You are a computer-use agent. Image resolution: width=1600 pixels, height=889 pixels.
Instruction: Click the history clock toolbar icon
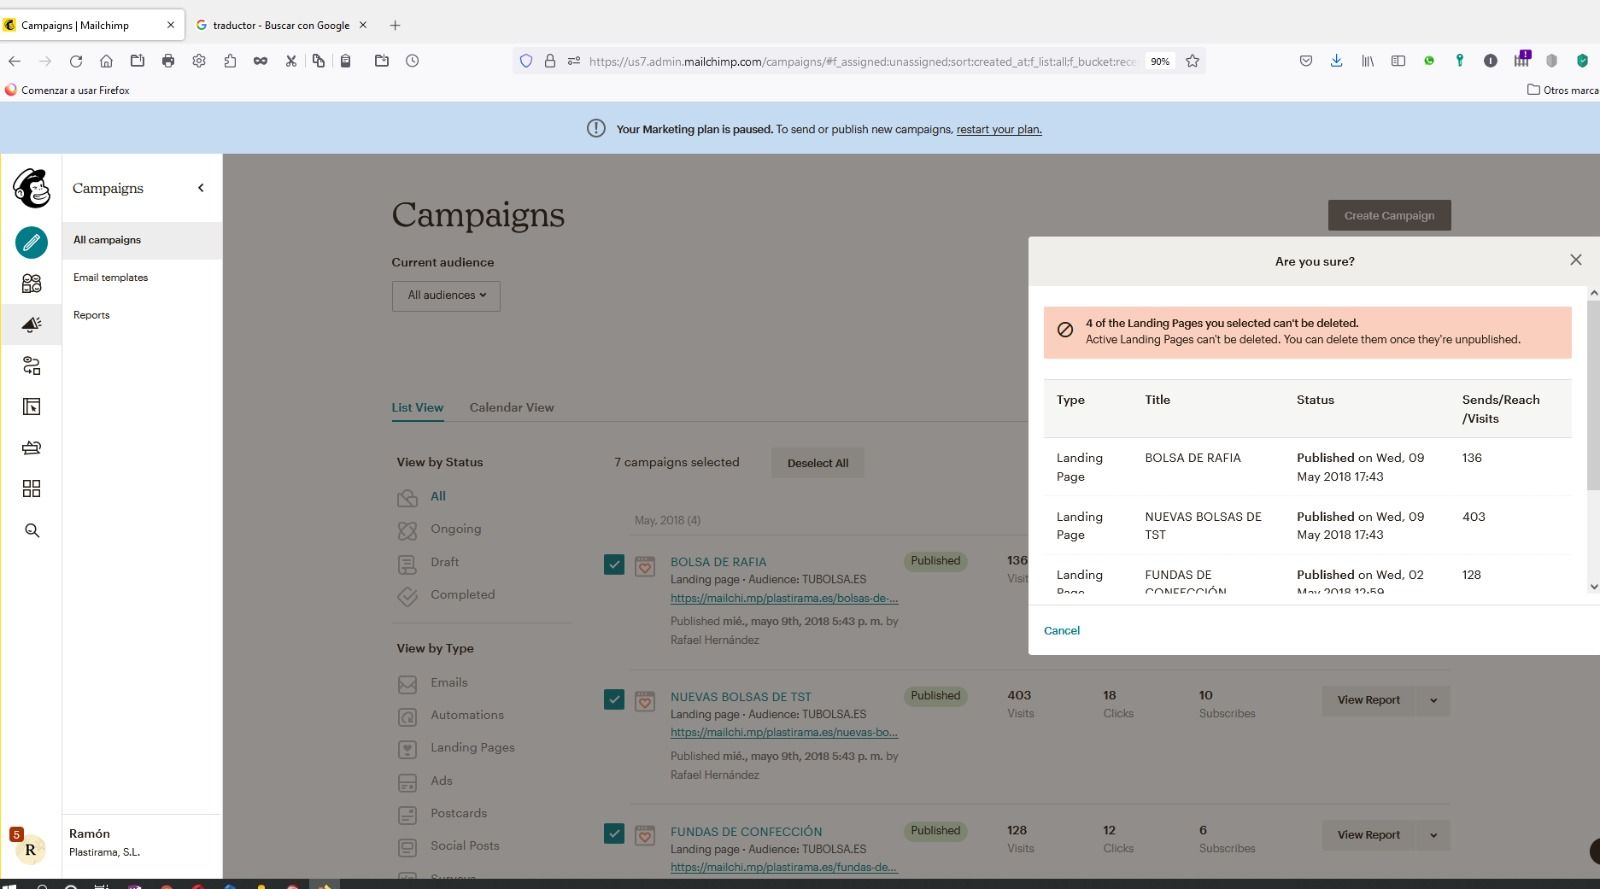(x=412, y=61)
